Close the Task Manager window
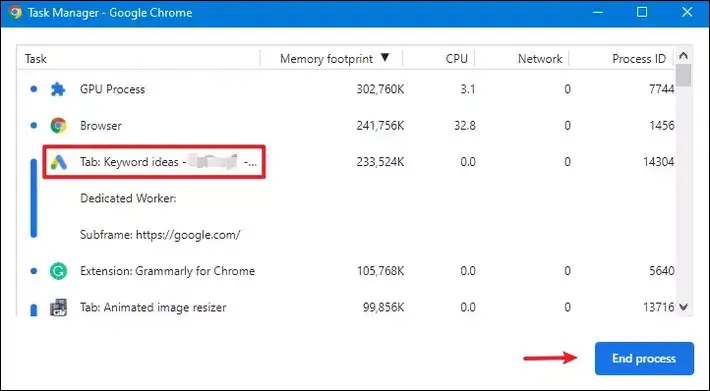The image size is (710, 391). 687,12
